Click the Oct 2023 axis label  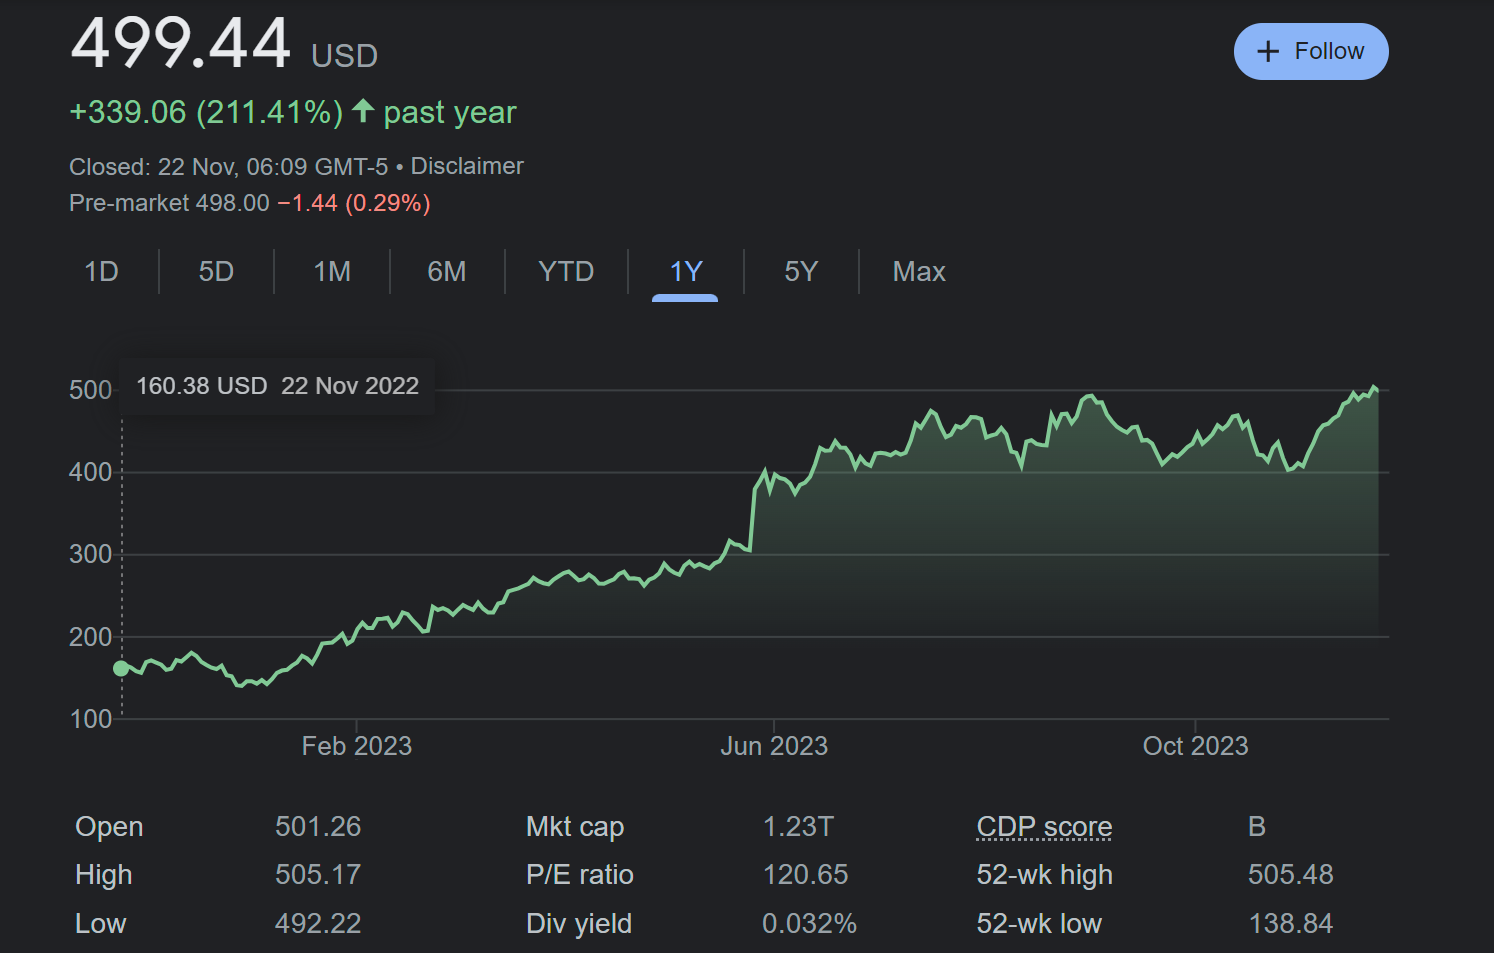point(1195,746)
